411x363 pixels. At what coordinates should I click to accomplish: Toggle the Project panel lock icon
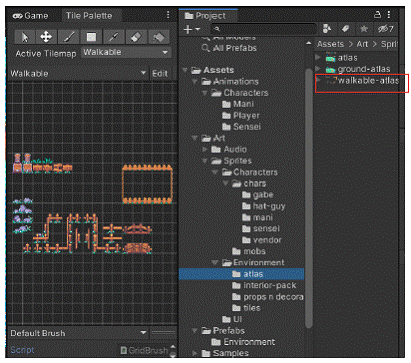coord(377,14)
